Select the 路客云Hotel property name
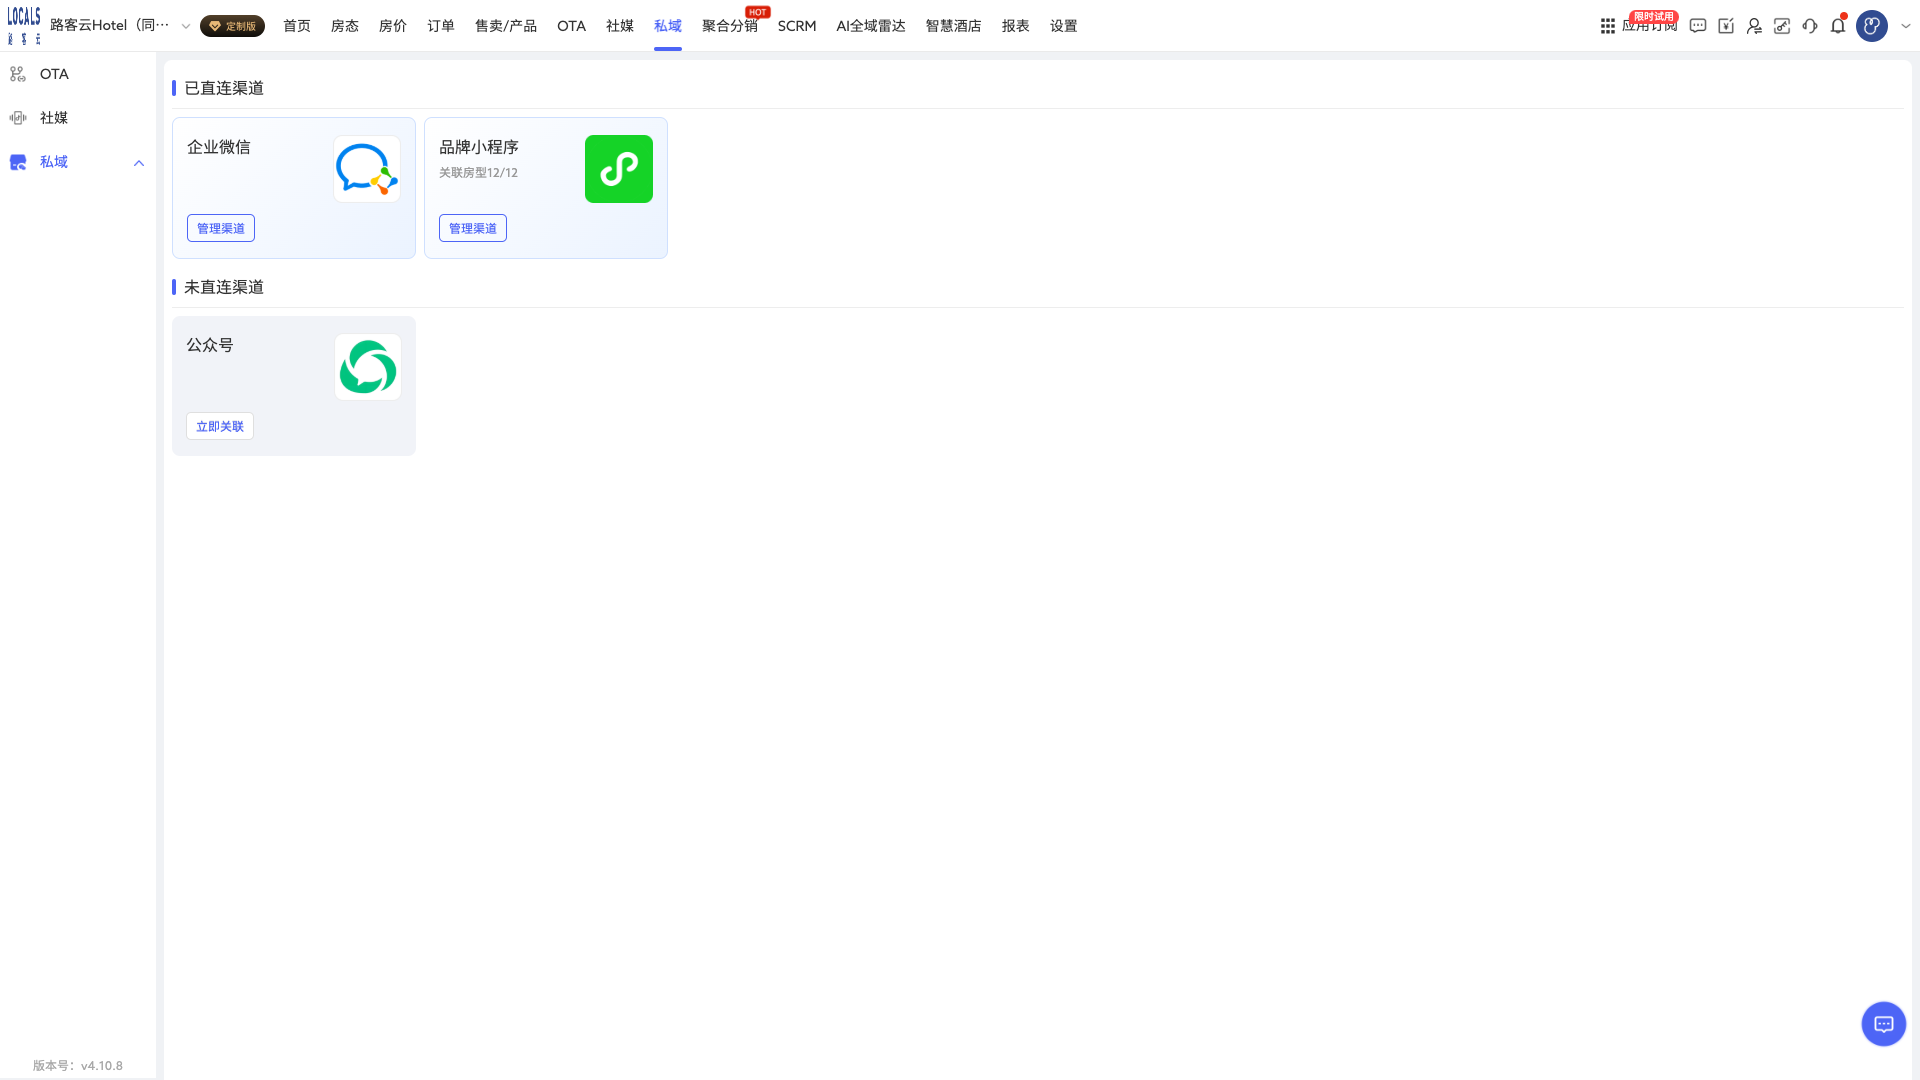The height and width of the screenshot is (1080, 1920). coord(110,26)
